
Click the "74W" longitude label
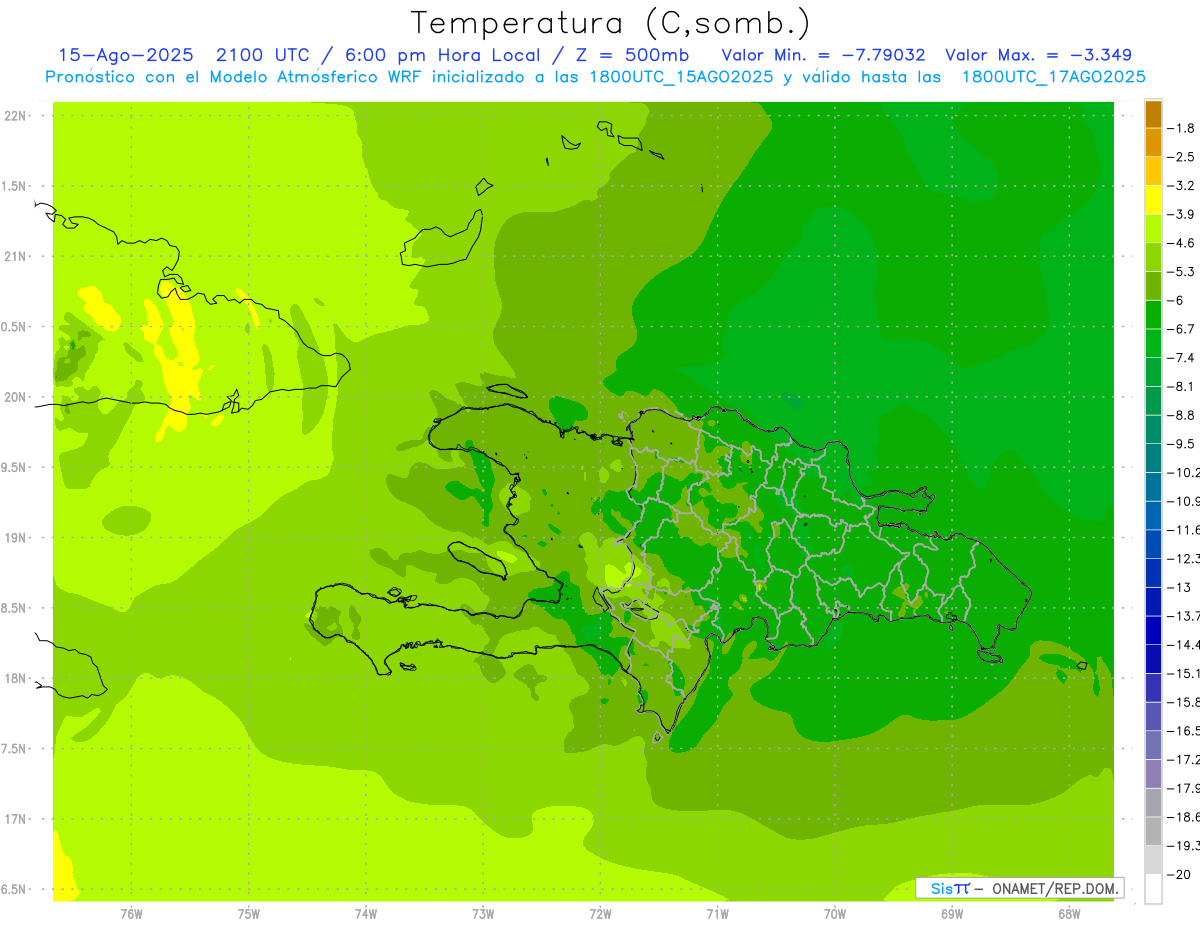click(x=366, y=913)
